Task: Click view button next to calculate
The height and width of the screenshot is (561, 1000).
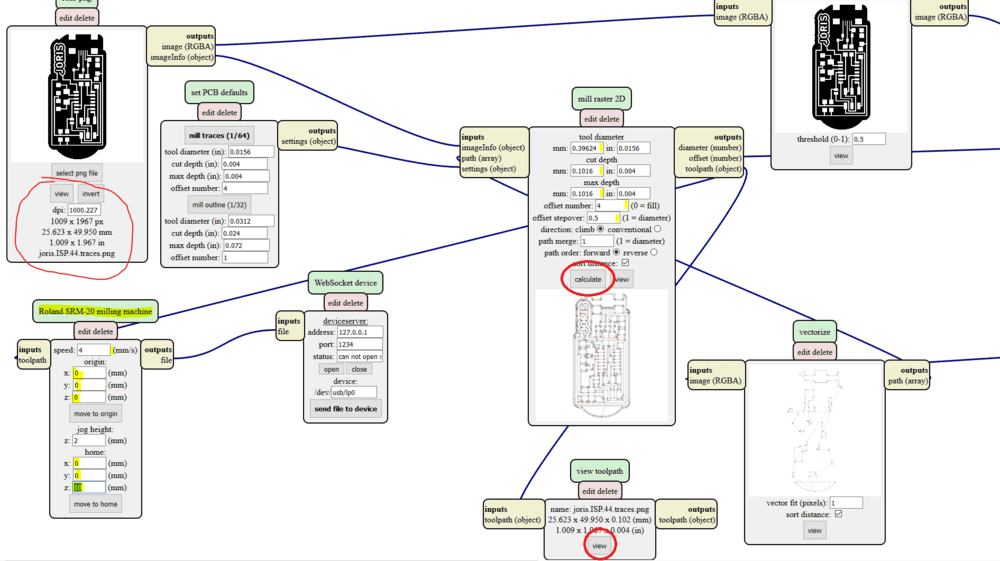Action: click(x=622, y=279)
